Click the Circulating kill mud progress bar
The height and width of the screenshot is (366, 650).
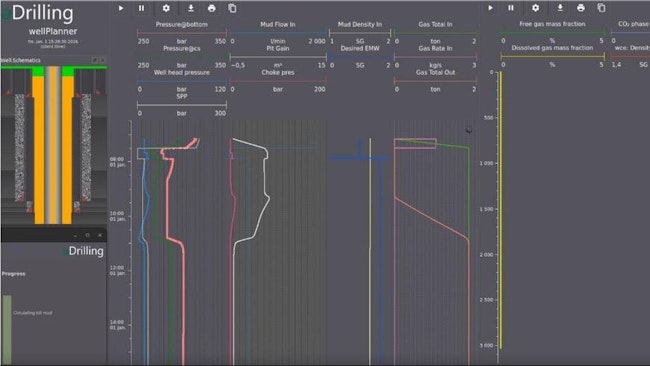point(7,330)
